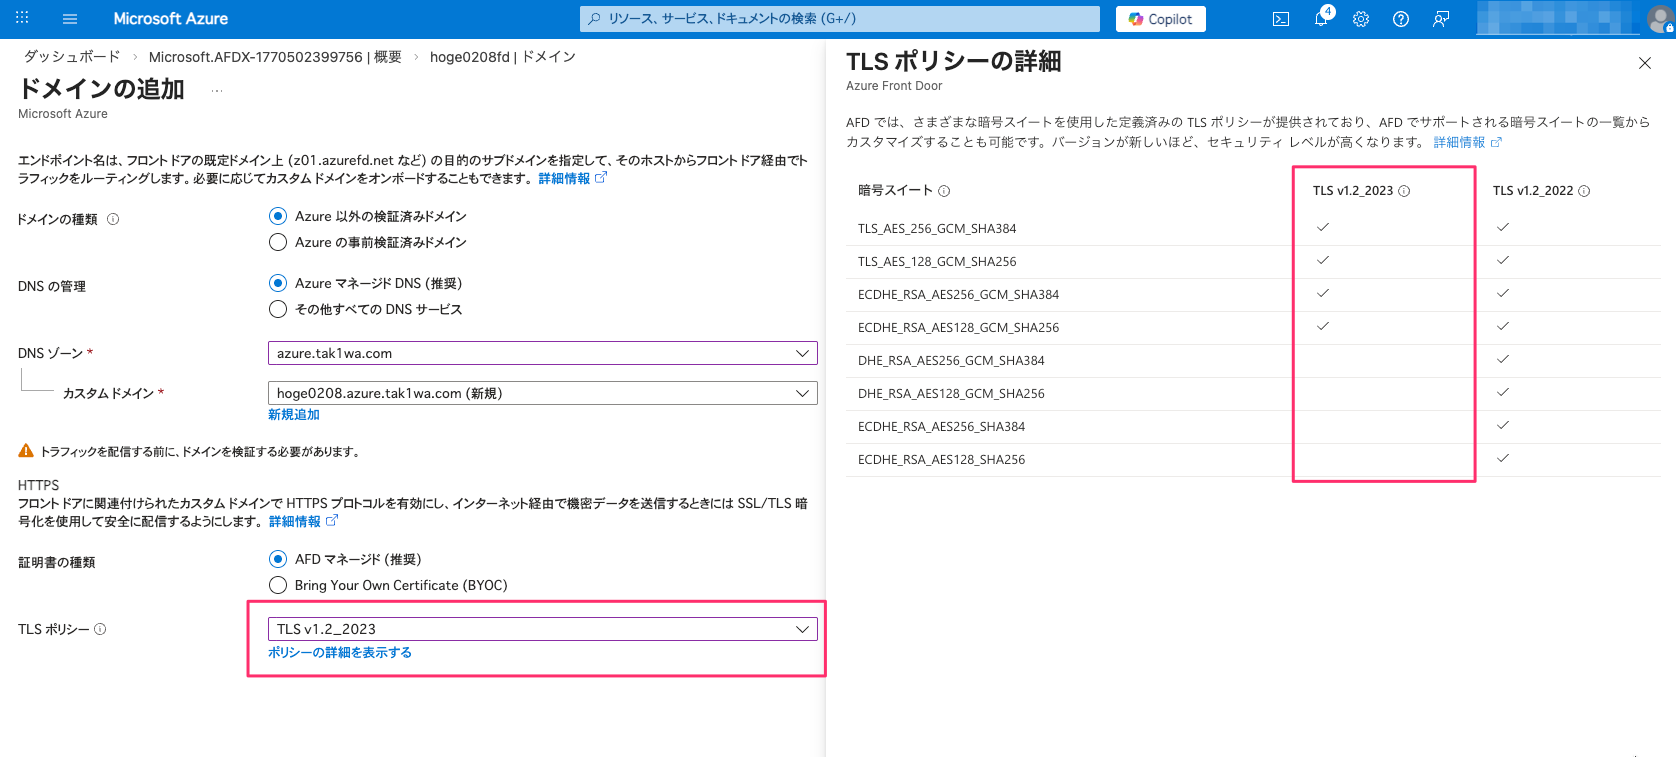Click v1.2_2022 checkmark for DHE_RSA_AES256_GCM_SHA384
Screen dimensions: 1676x757
tap(1503, 359)
